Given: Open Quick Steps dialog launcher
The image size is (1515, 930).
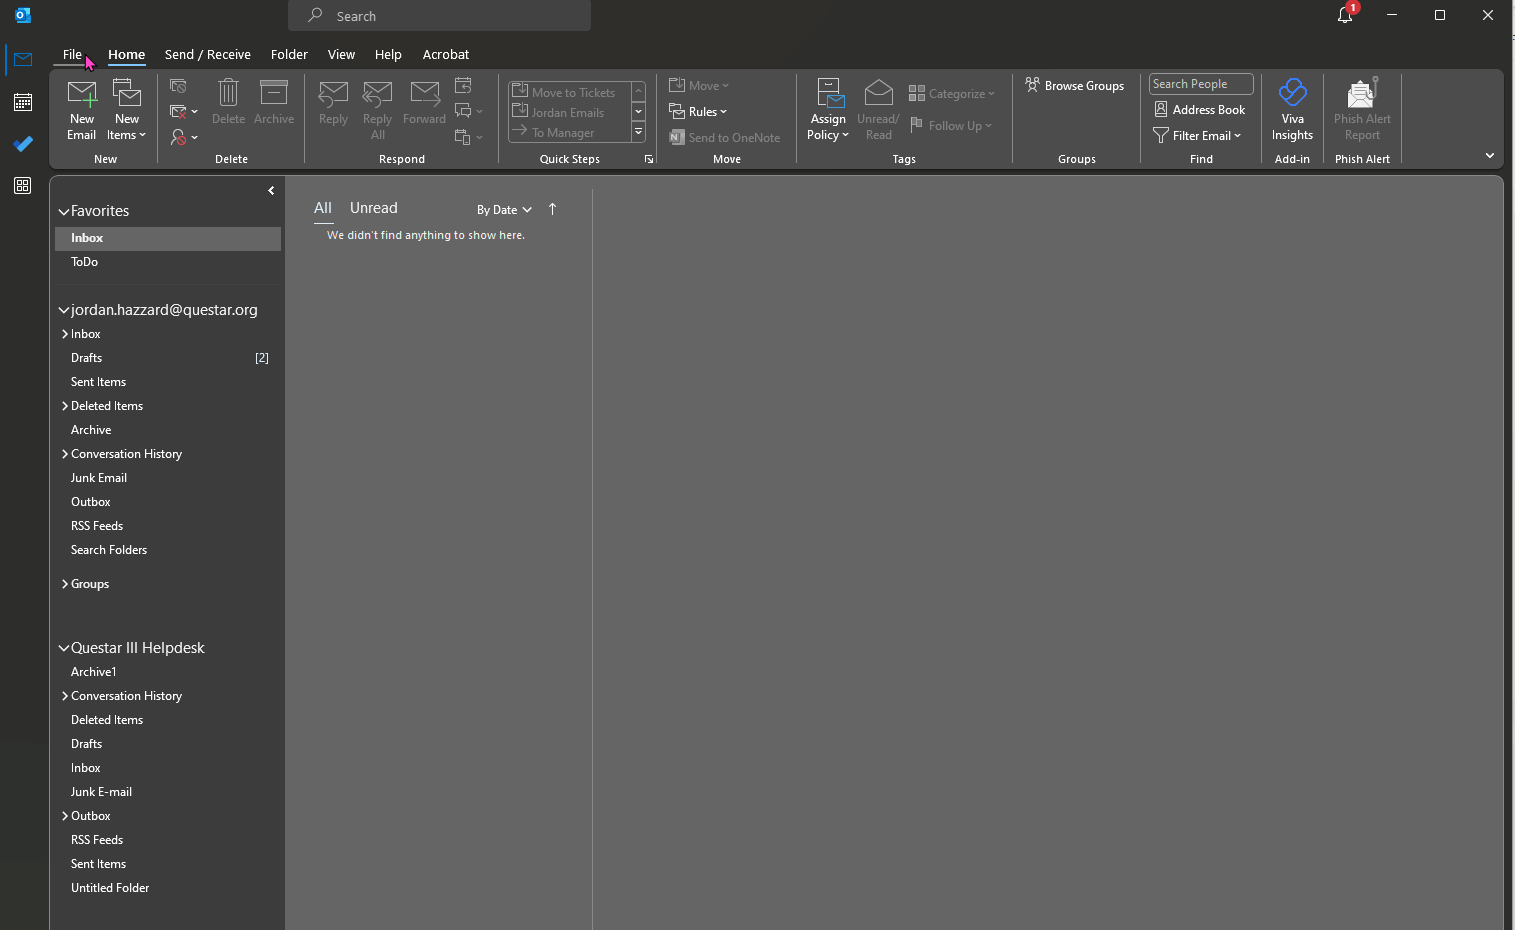Looking at the screenshot, I should point(649,159).
